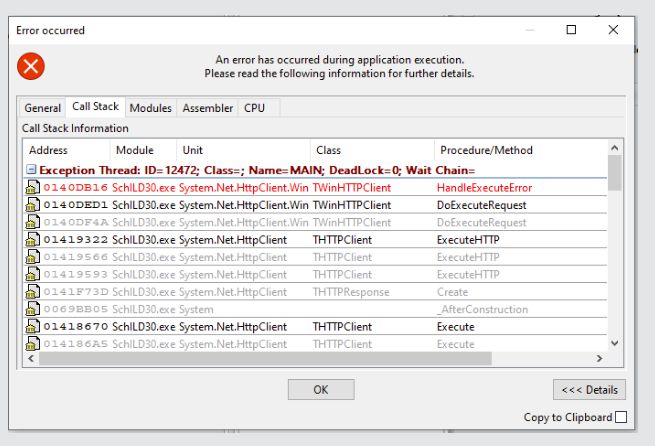Screen dimensions: 655x446
Task: Sort by the Module column header
Action: [x=143, y=150]
